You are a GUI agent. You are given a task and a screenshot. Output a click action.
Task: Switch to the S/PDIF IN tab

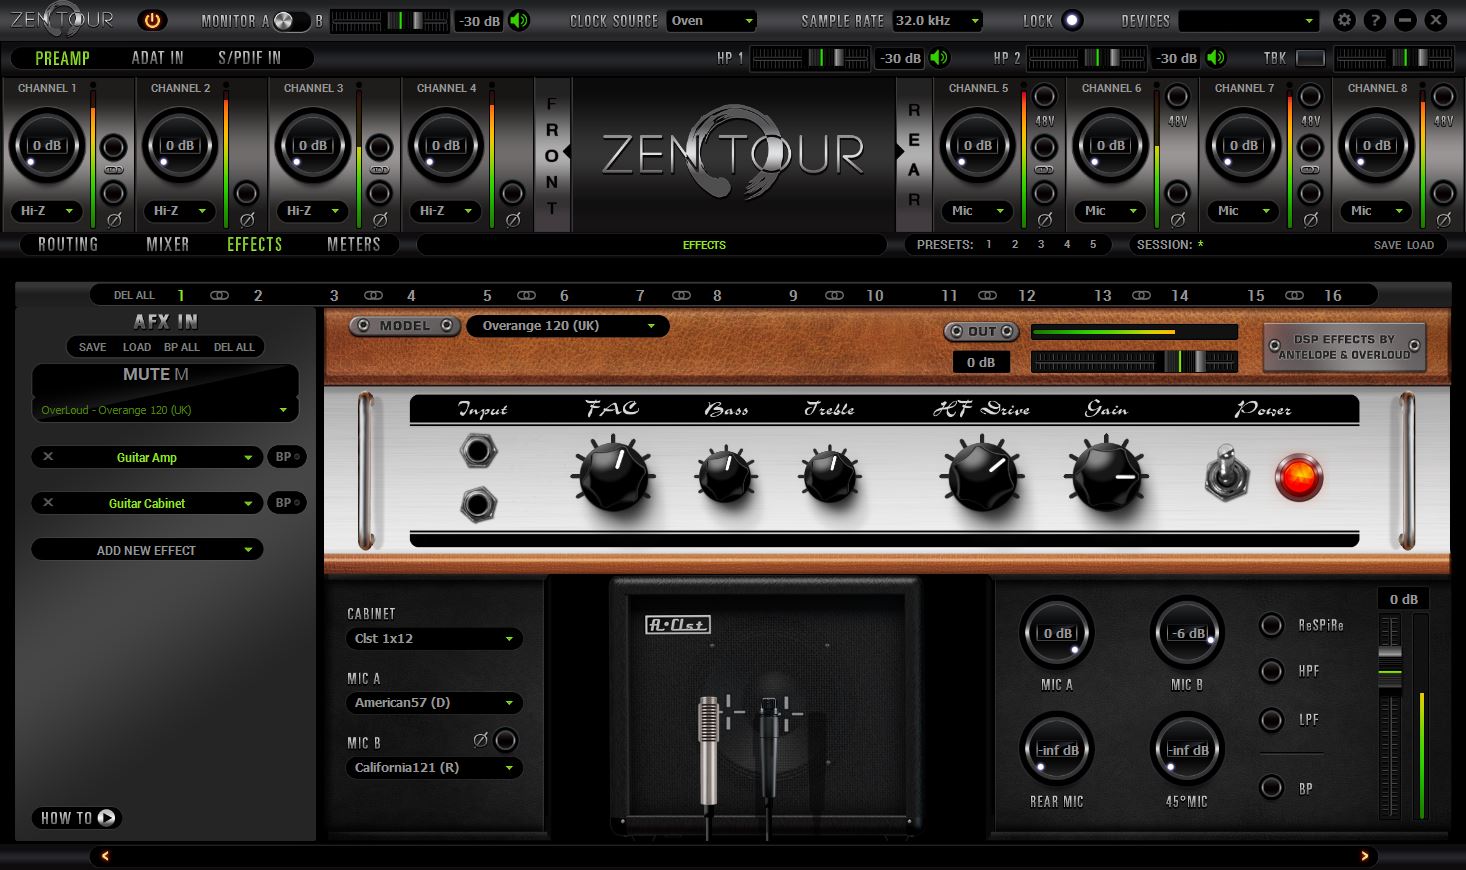(249, 58)
